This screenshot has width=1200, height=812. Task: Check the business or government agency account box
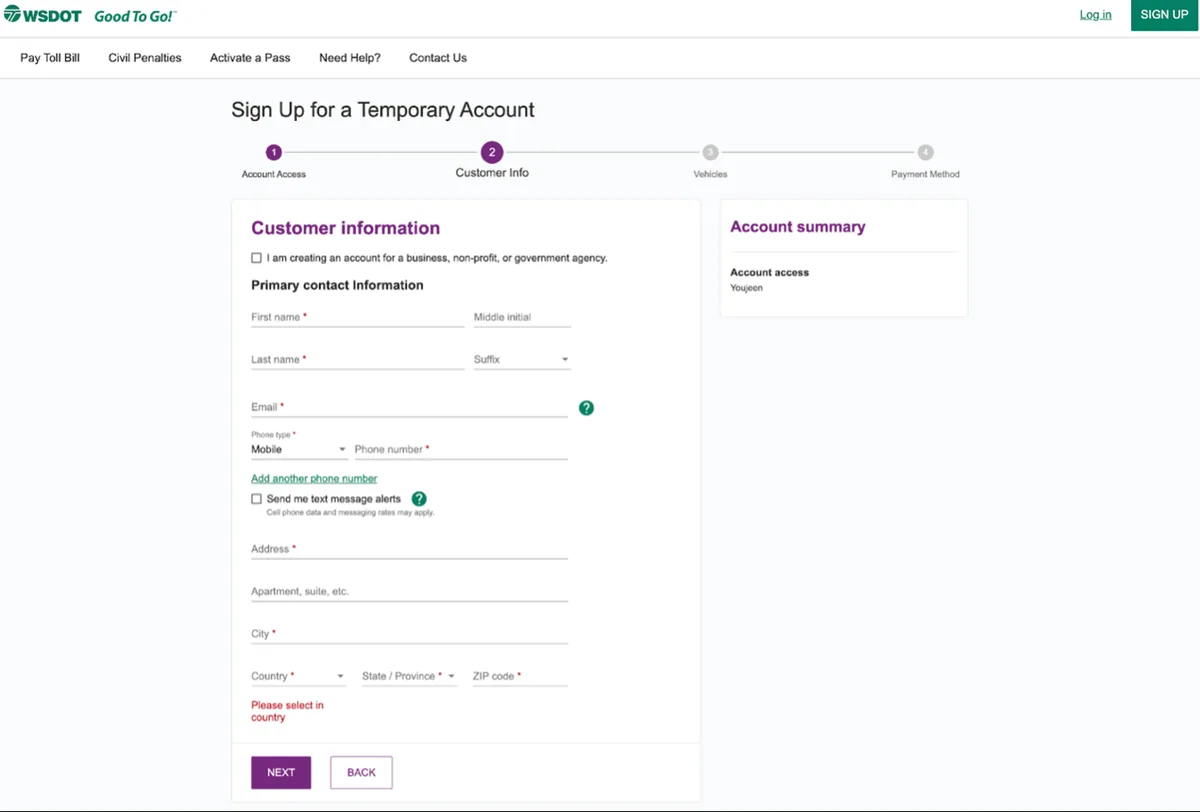(256, 258)
